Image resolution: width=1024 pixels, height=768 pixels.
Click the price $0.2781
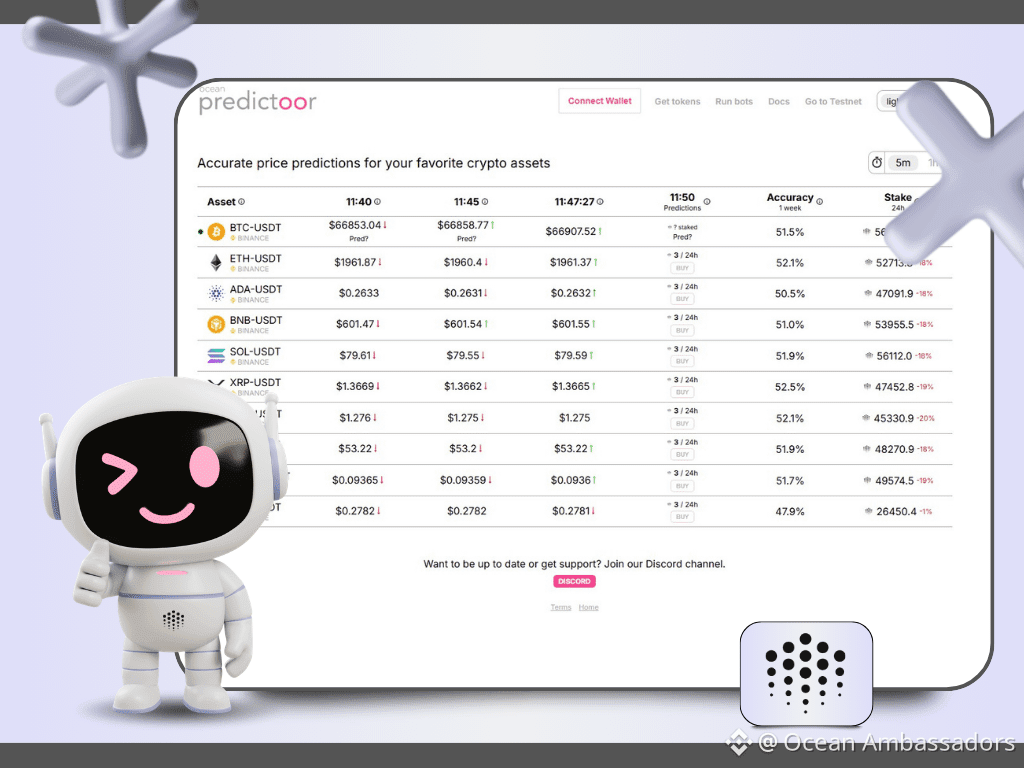(571, 511)
